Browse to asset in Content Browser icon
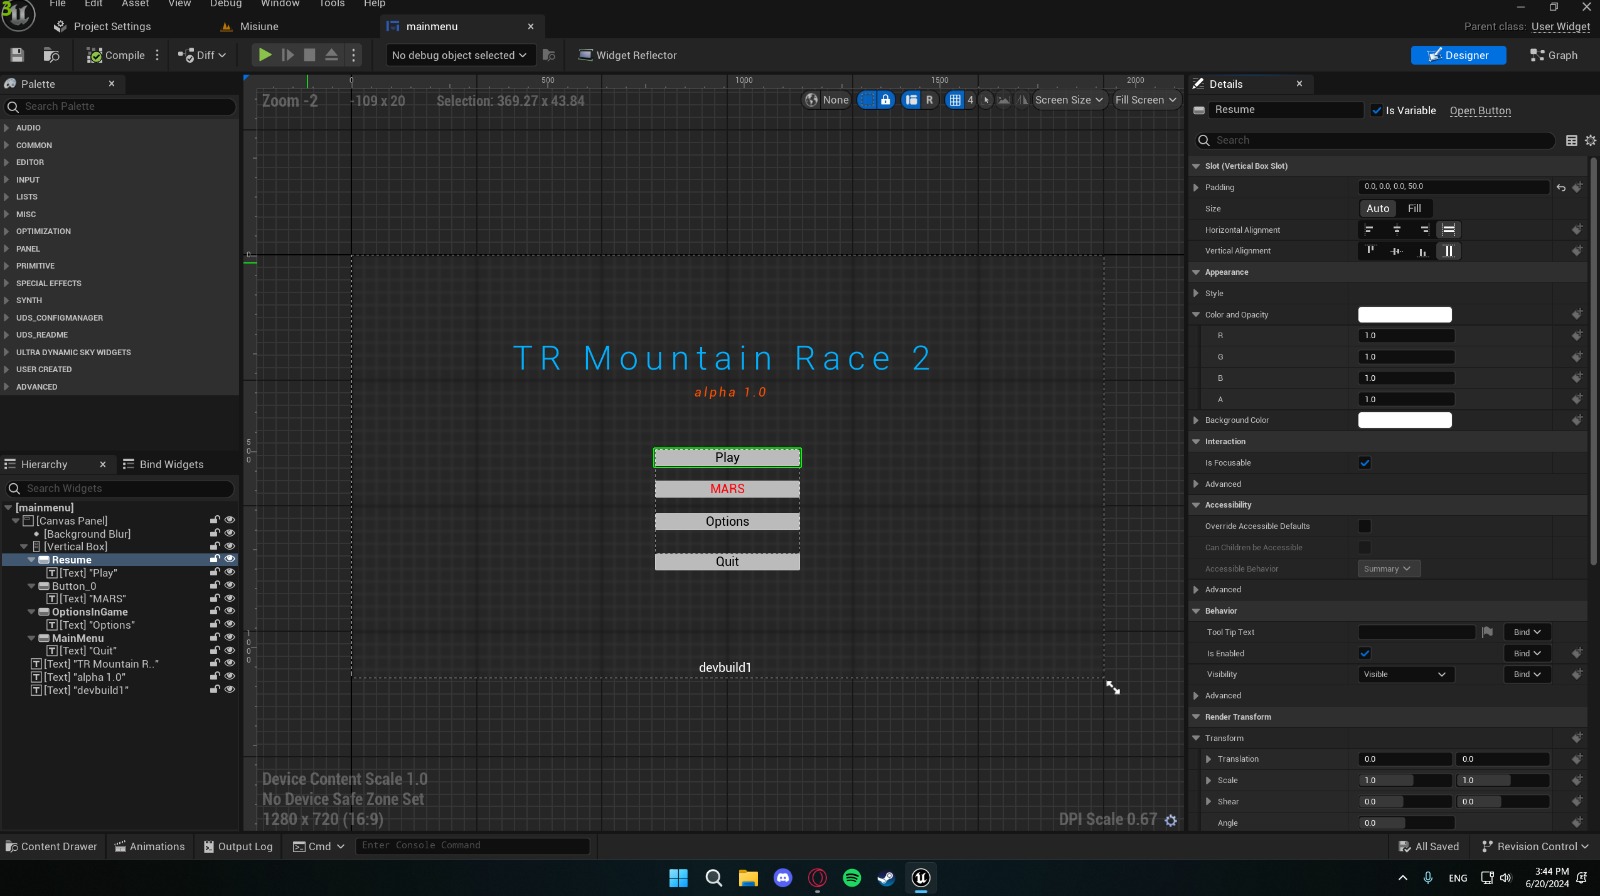1600x896 pixels. click(x=51, y=55)
